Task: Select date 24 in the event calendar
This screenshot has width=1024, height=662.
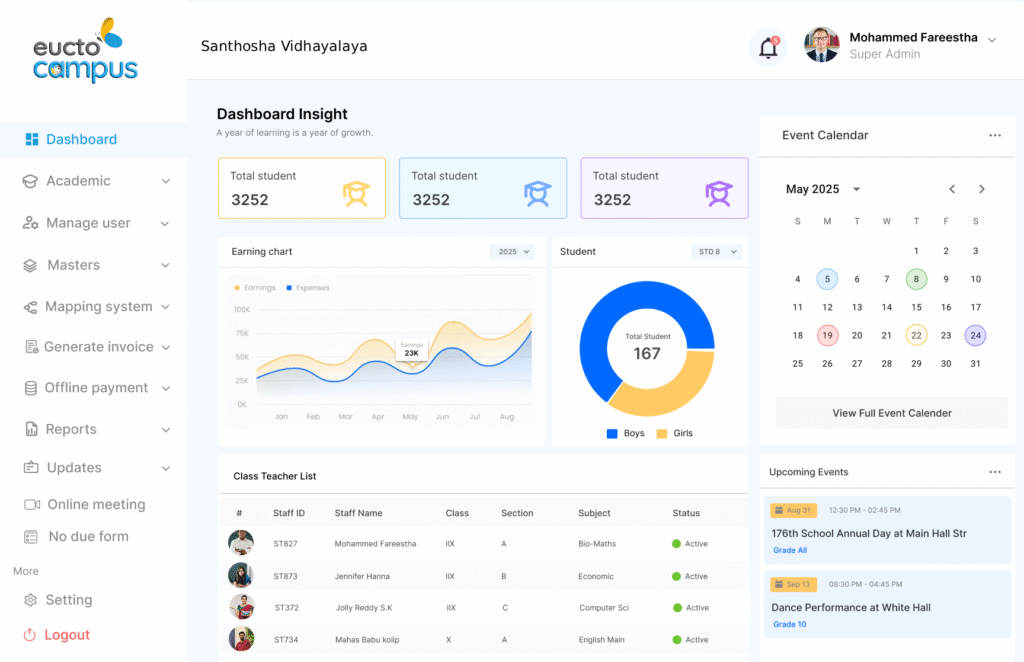Action: [975, 336]
